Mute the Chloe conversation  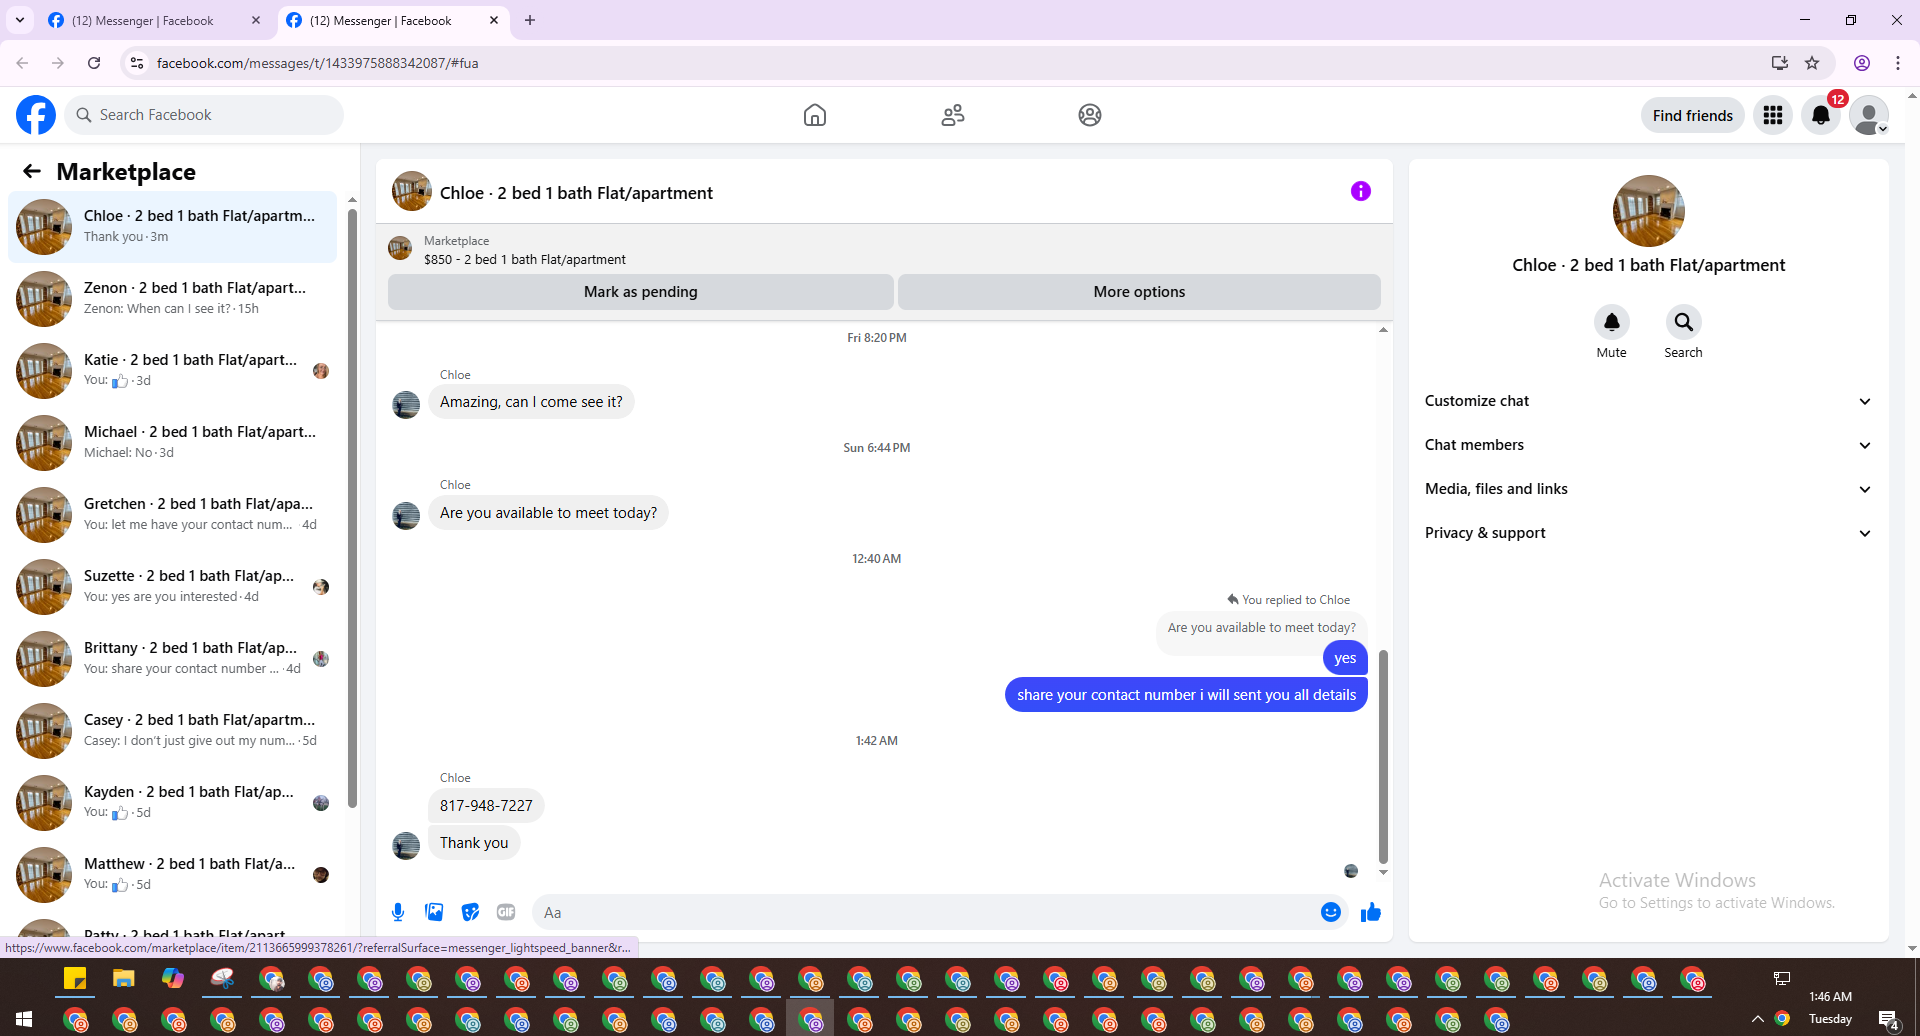pos(1612,322)
